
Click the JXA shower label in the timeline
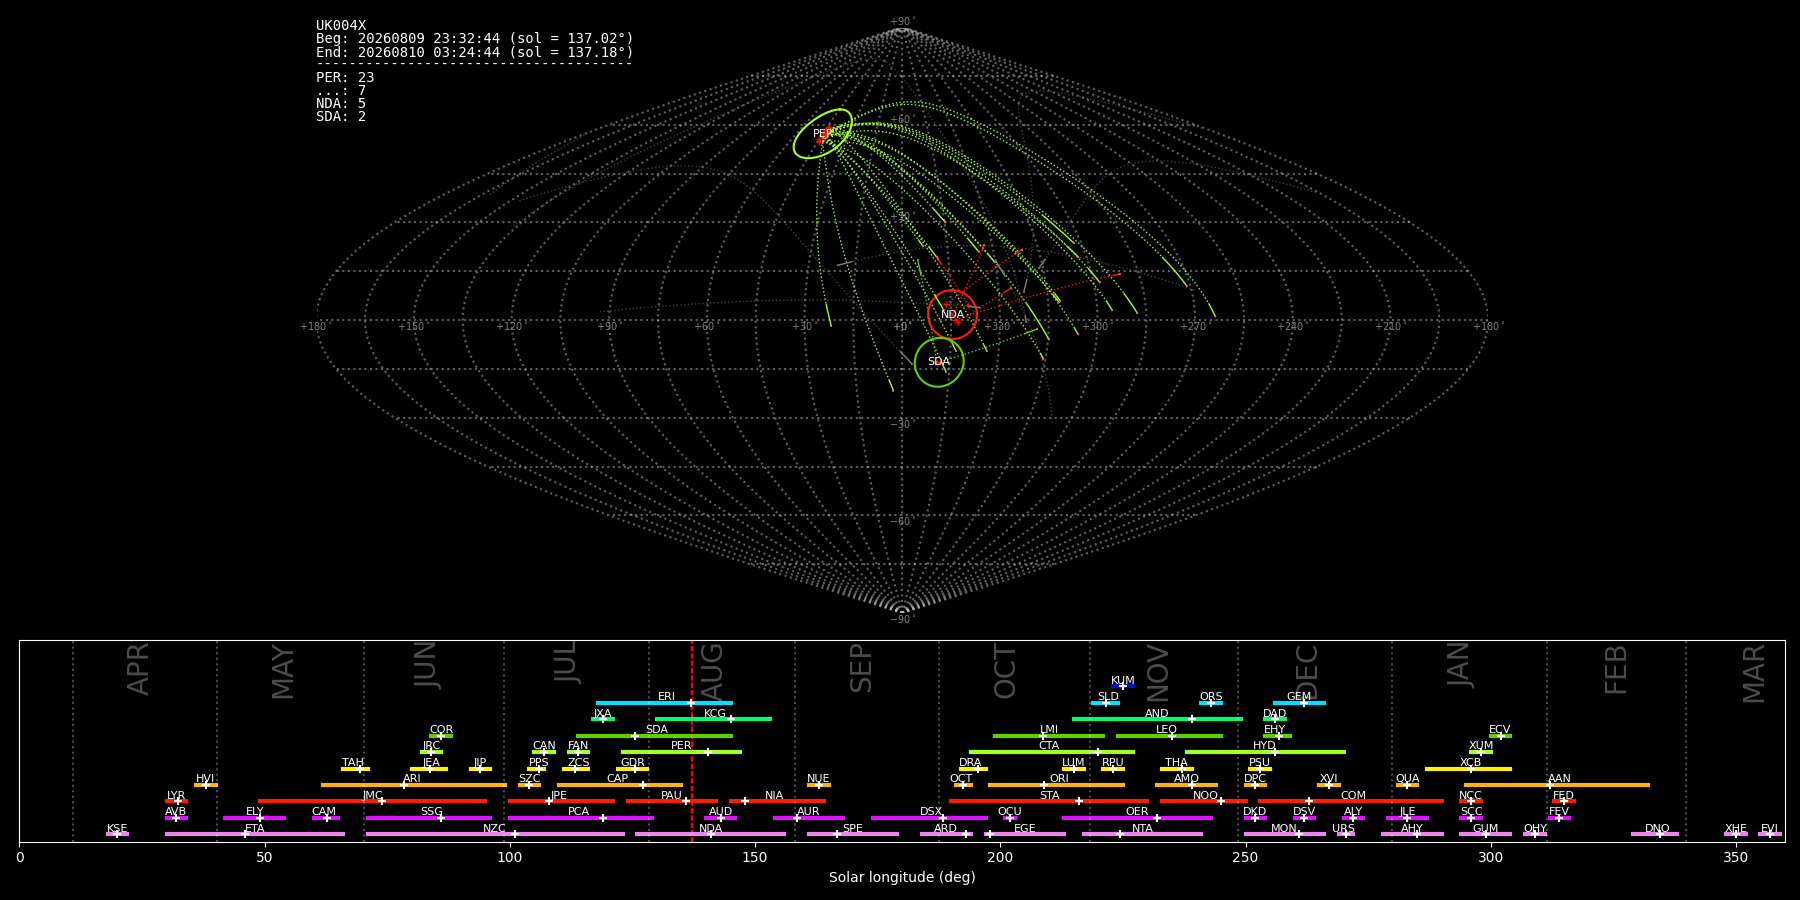pyautogui.click(x=602, y=714)
